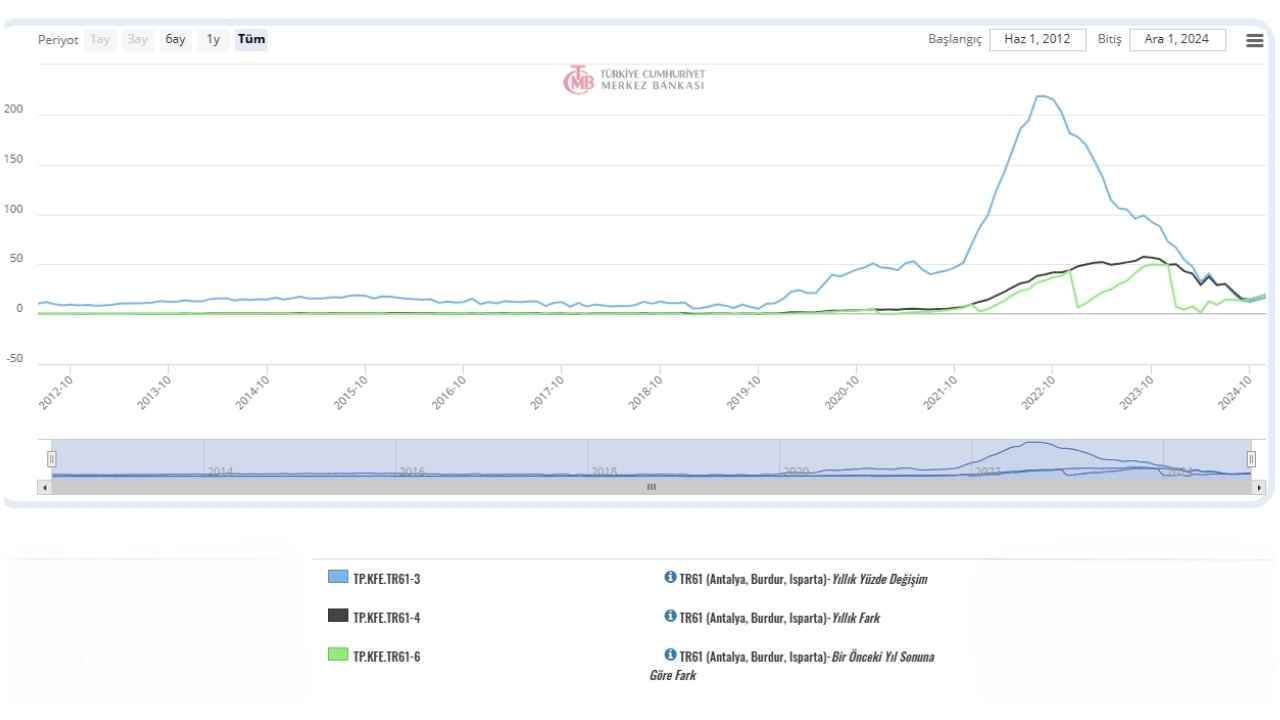Click the left navigator range handle

52,459
